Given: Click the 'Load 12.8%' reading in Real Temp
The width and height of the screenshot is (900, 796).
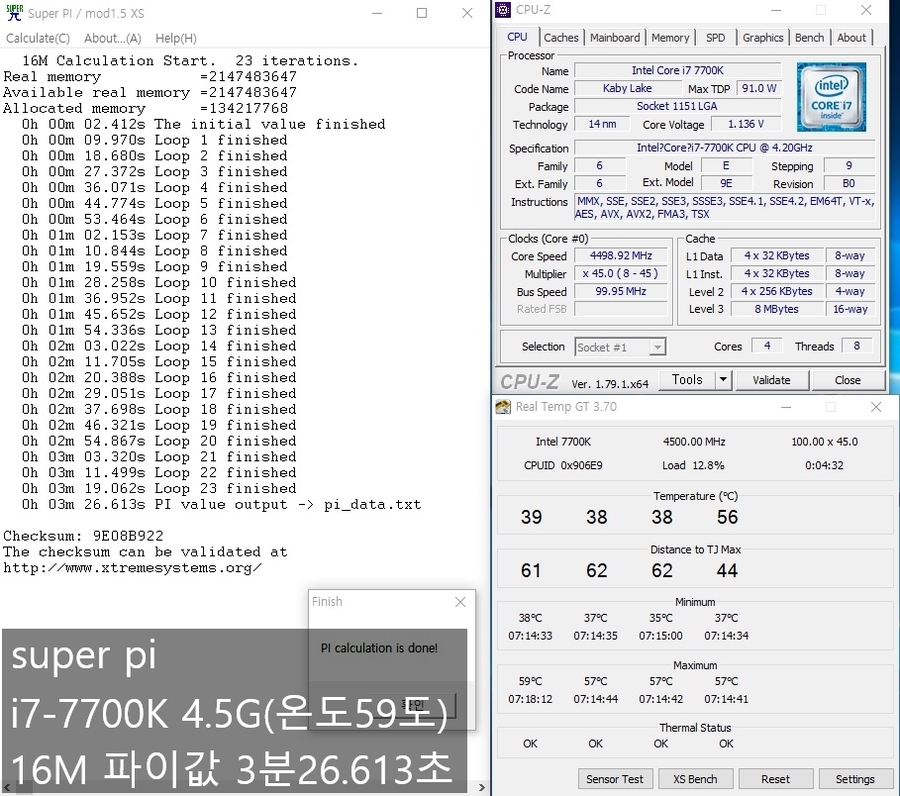Looking at the screenshot, I should pos(693,465).
